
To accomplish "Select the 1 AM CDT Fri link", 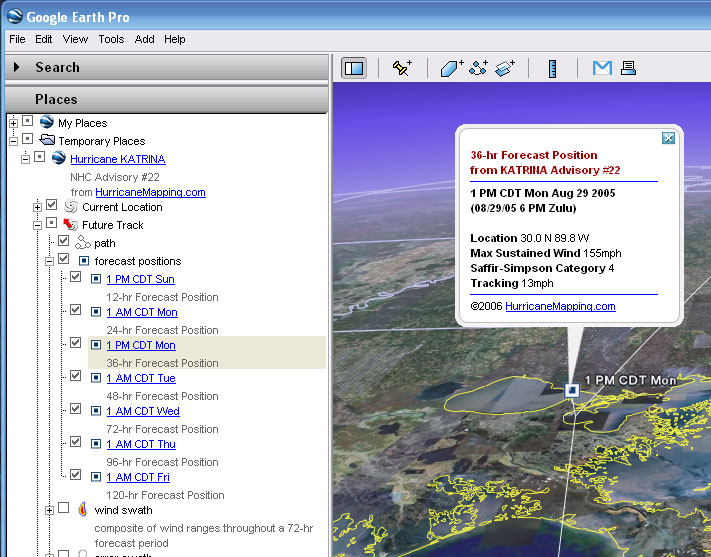I will point(138,477).
